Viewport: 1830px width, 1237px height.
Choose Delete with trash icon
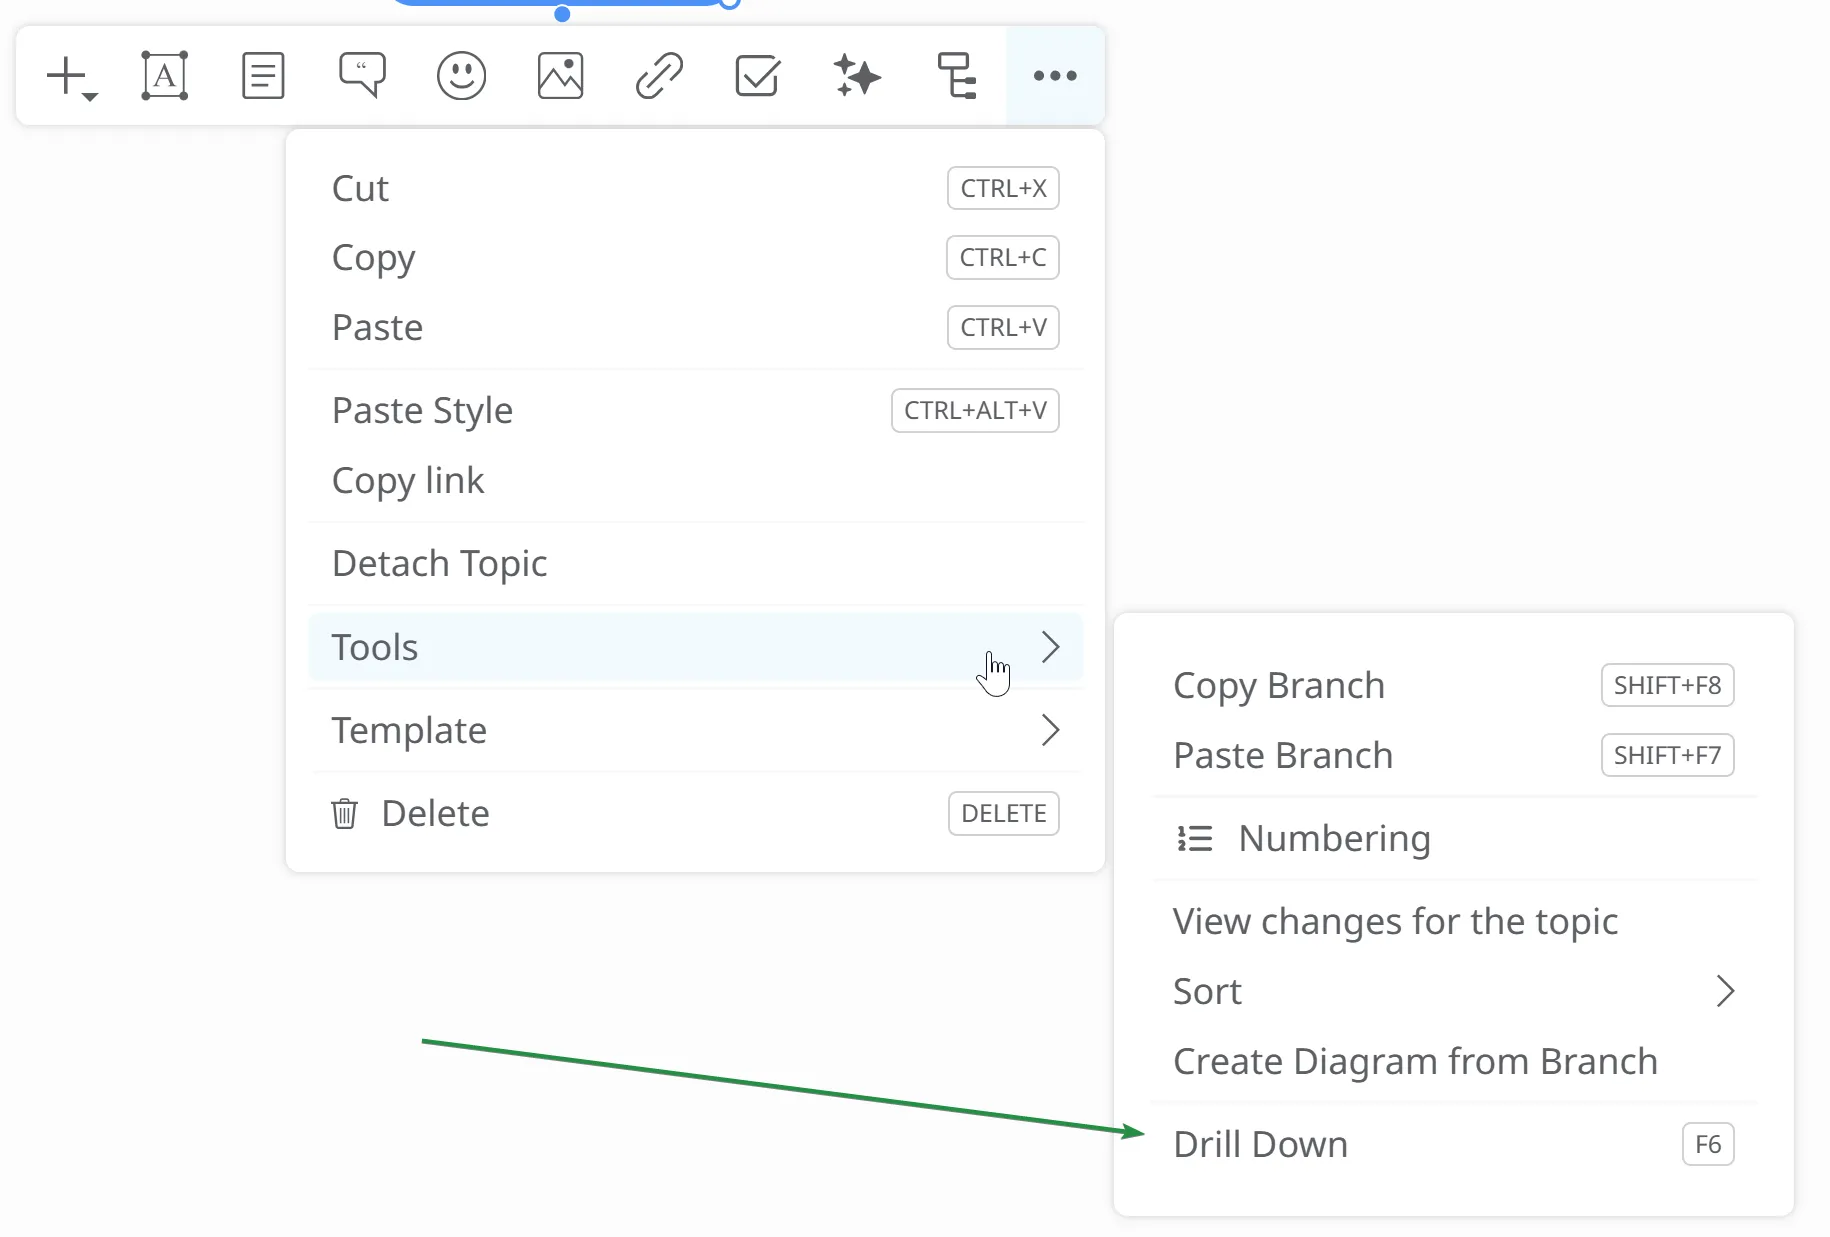[695, 813]
